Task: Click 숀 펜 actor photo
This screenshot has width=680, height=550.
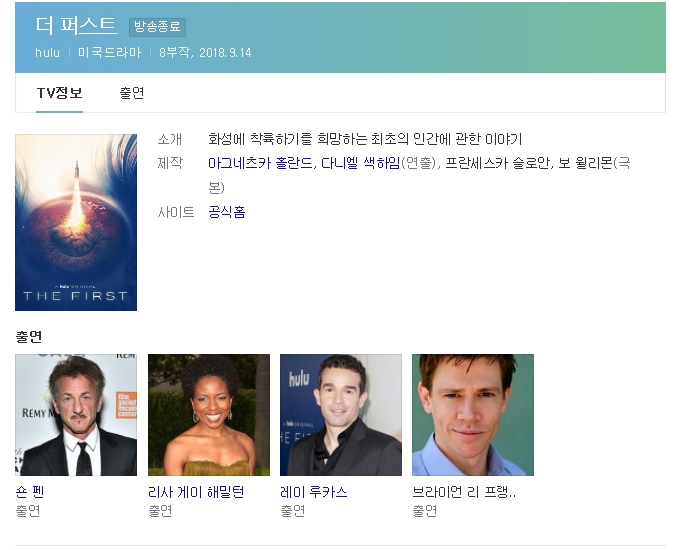Action: [x=76, y=415]
